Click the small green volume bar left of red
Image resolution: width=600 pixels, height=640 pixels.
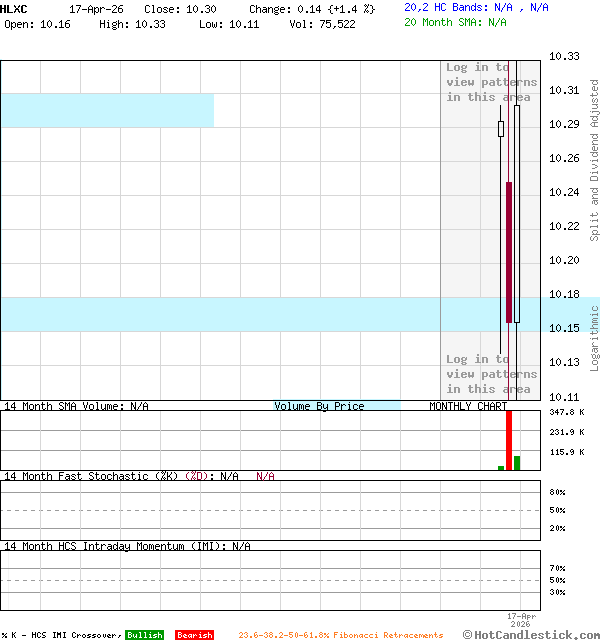tap(501, 467)
